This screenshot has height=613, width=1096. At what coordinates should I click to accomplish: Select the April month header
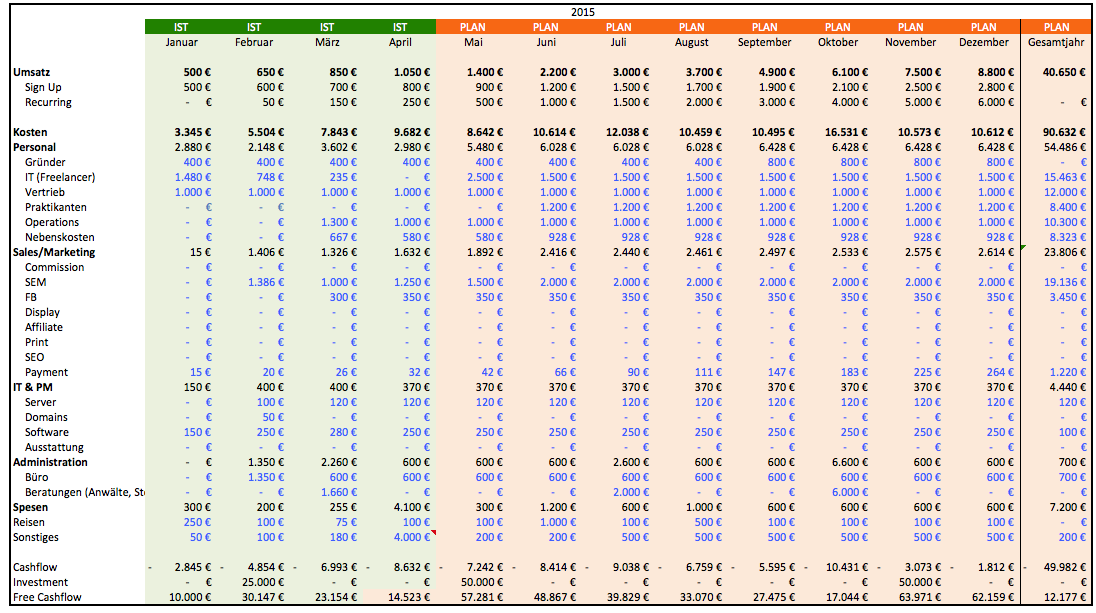pyautogui.click(x=400, y=42)
